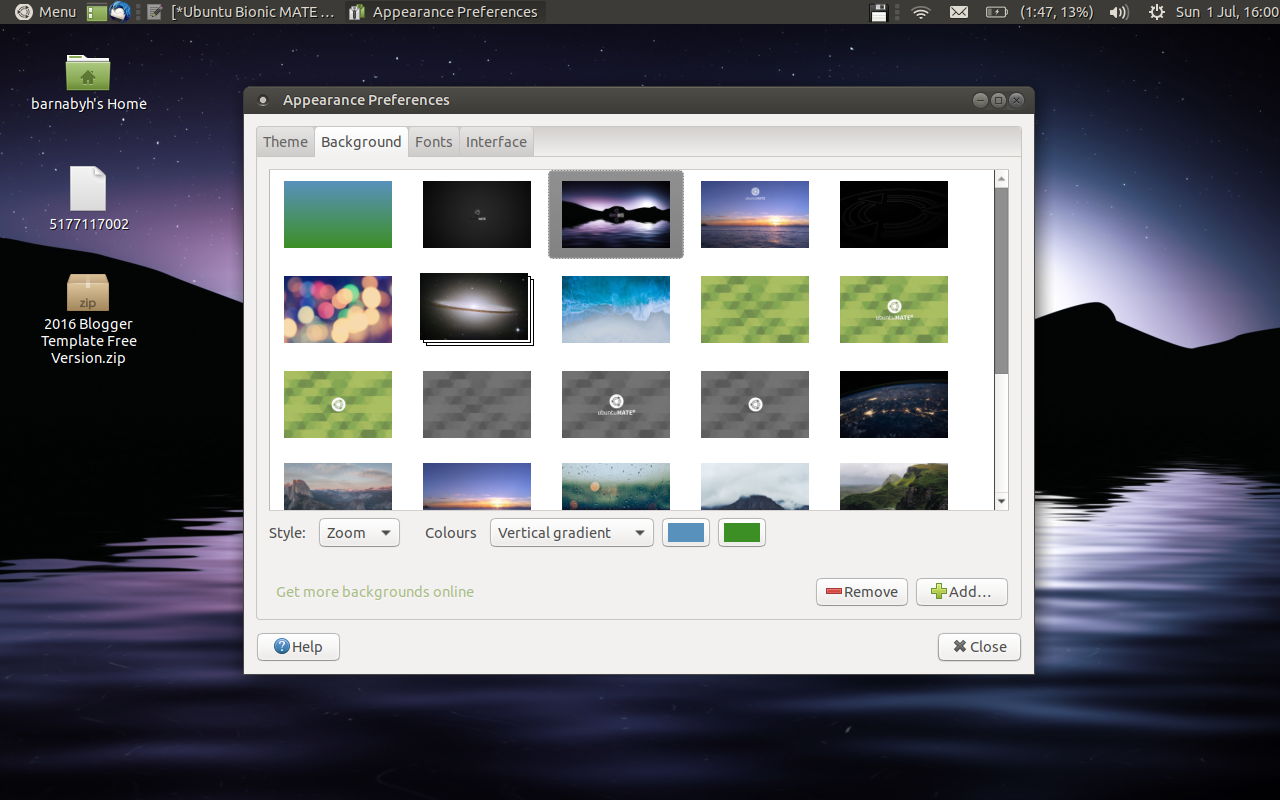Open the Style dropdown showing Zoom
Image resolution: width=1280 pixels, height=800 pixels.
pyautogui.click(x=359, y=533)
